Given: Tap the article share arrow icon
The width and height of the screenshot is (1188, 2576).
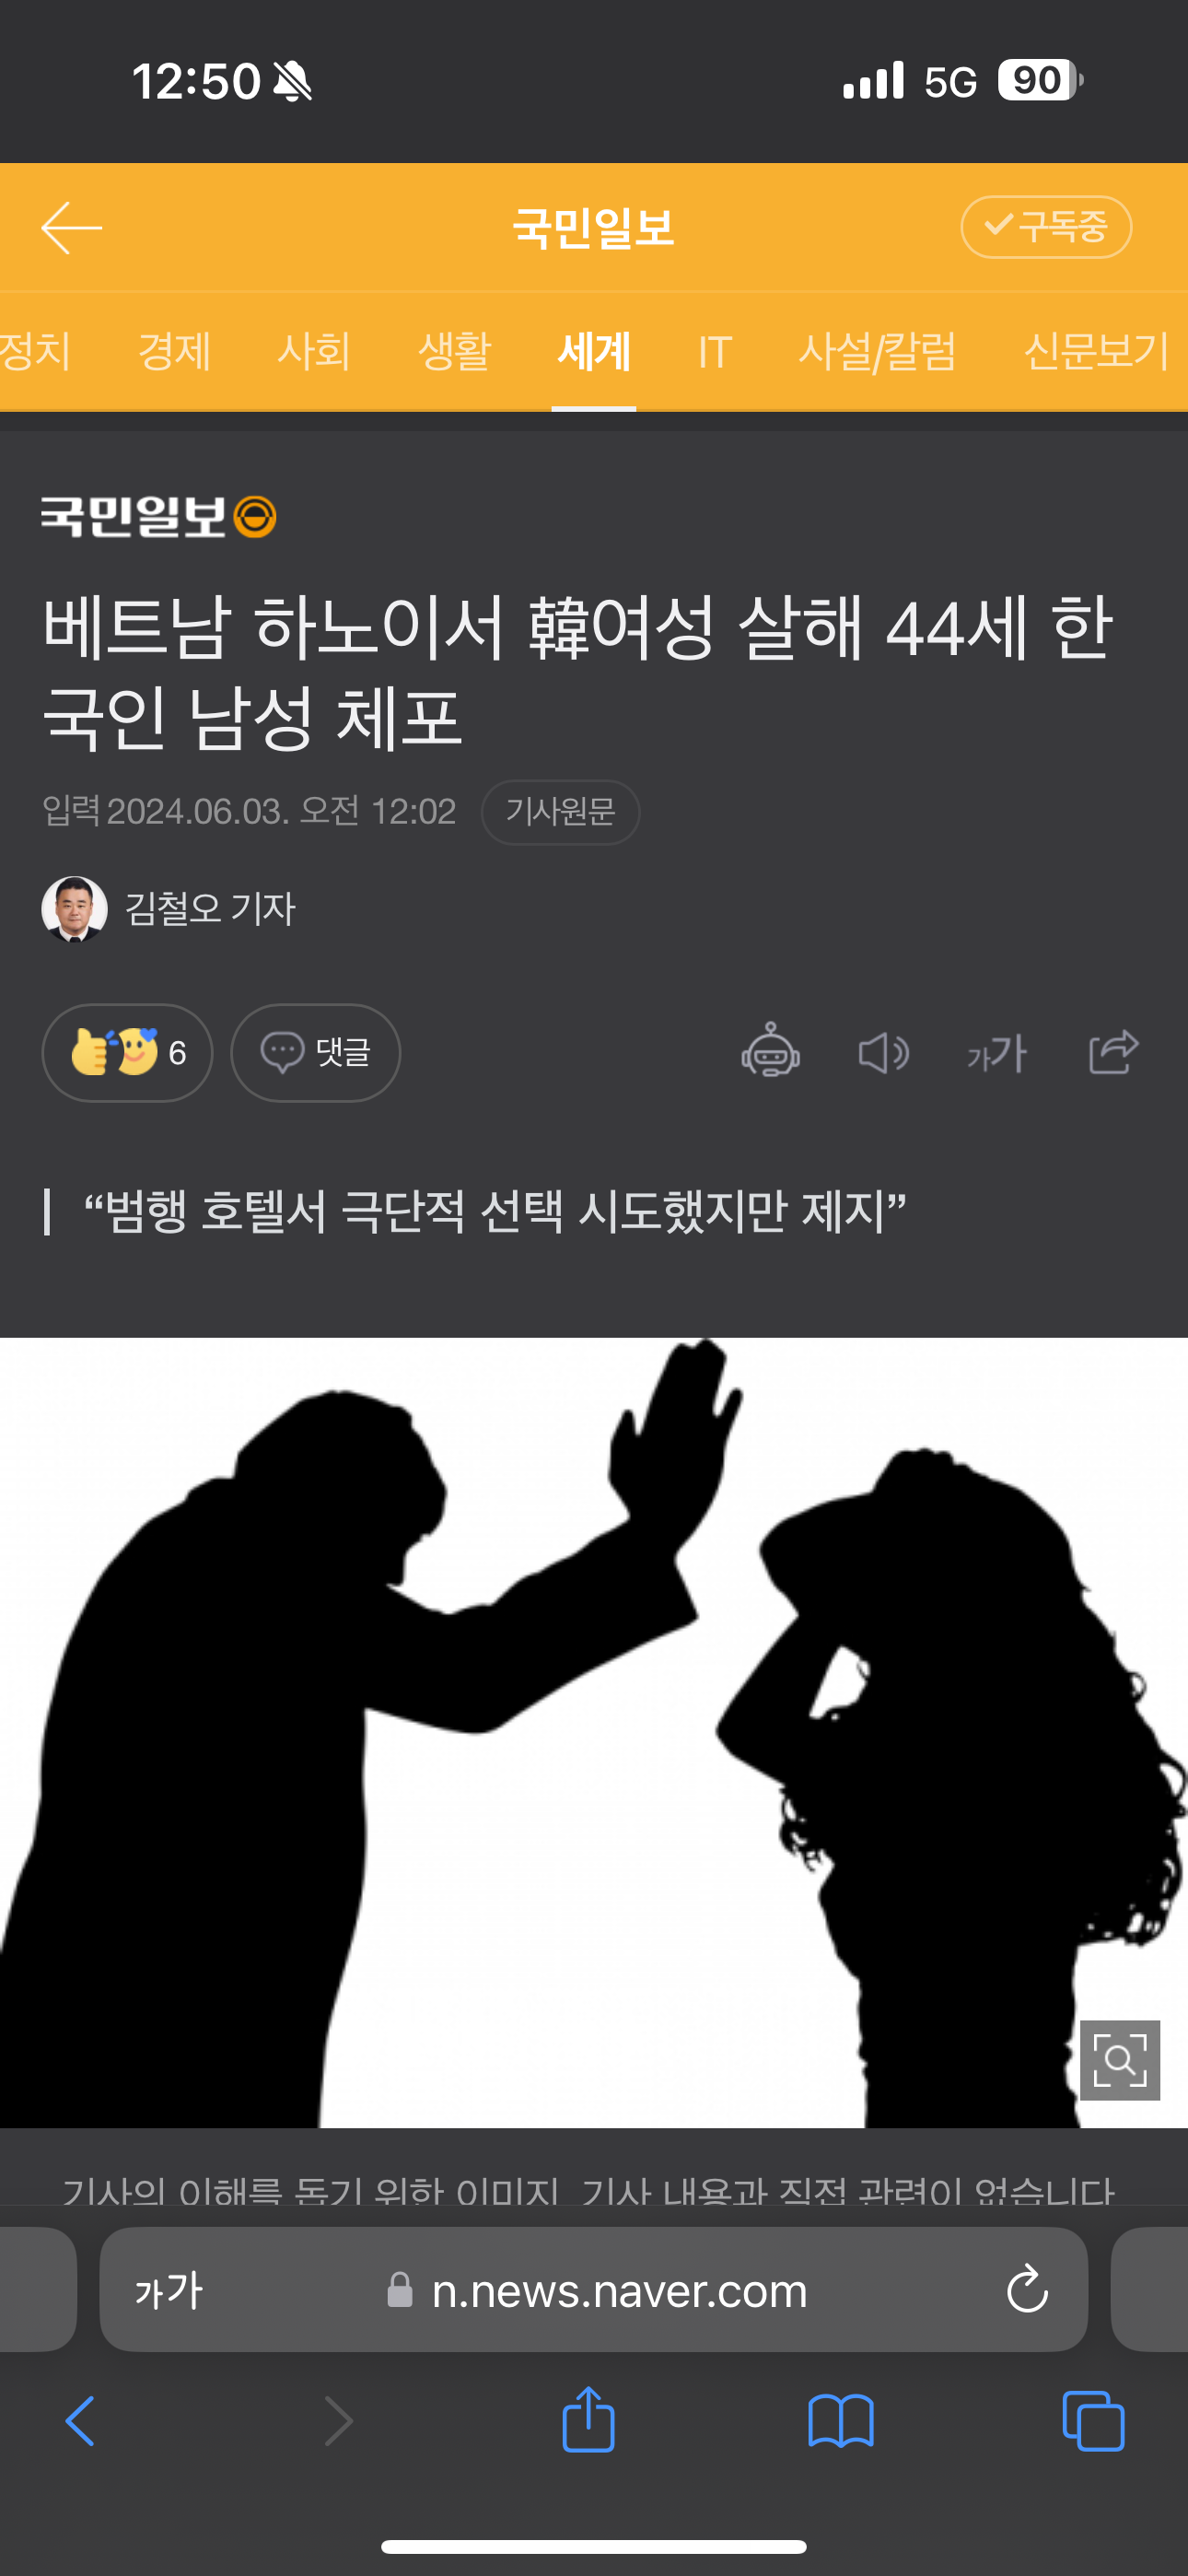Looking at the screenshot, I should (1113, 1052).
